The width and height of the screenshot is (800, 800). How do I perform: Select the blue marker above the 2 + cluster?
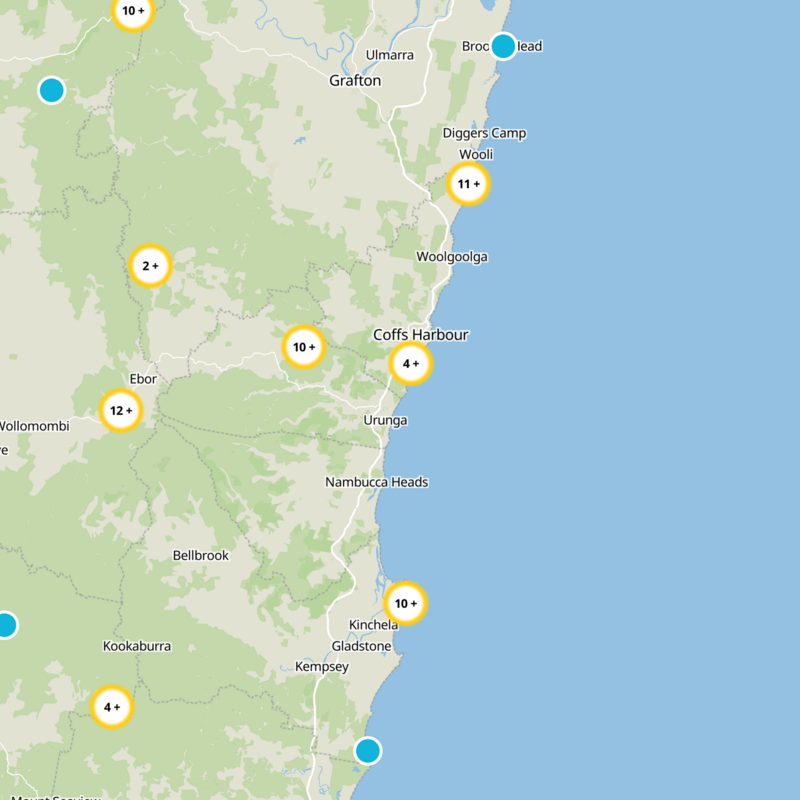[52, 90]
